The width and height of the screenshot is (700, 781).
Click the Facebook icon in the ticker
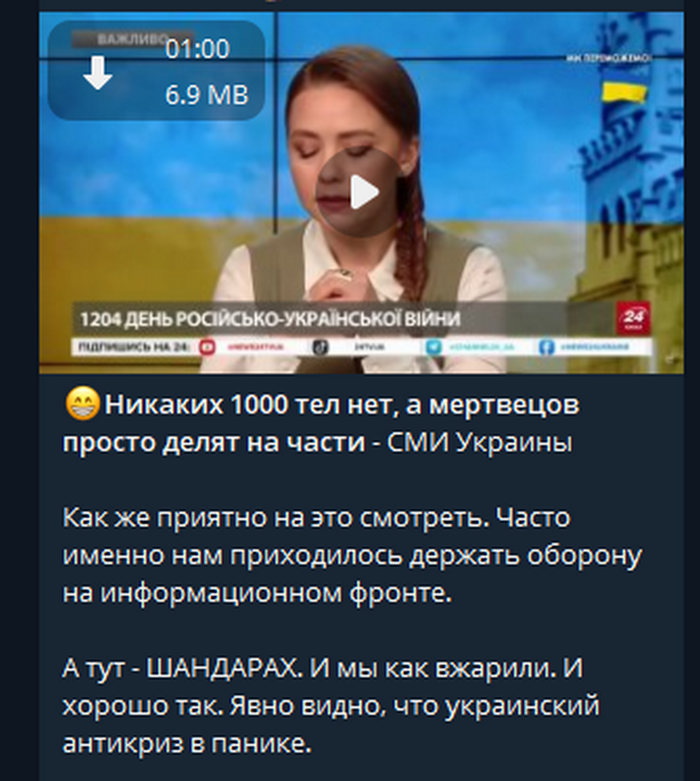coord(547,347)
